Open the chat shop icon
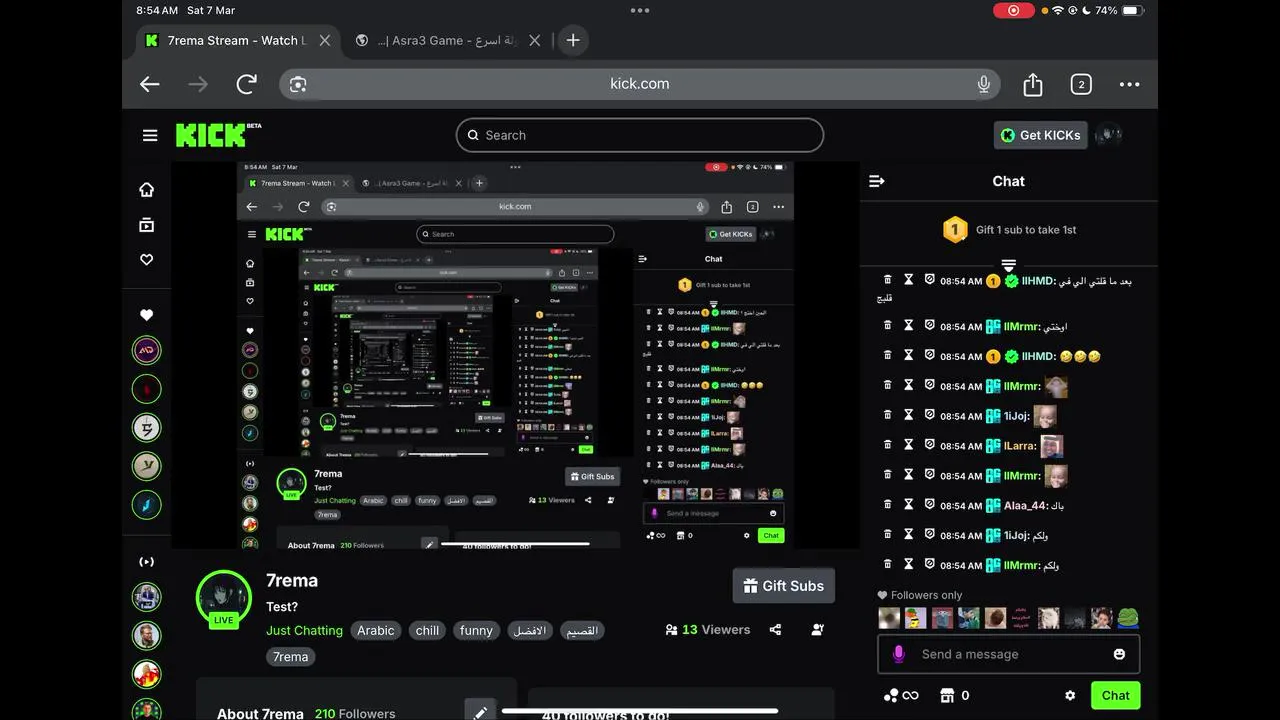Screen dimensions: 1280x720 (947, 695)
